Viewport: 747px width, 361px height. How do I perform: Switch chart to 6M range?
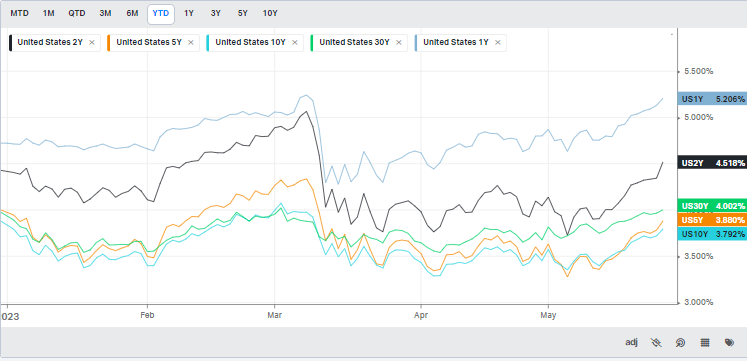[x=132, y=13]
